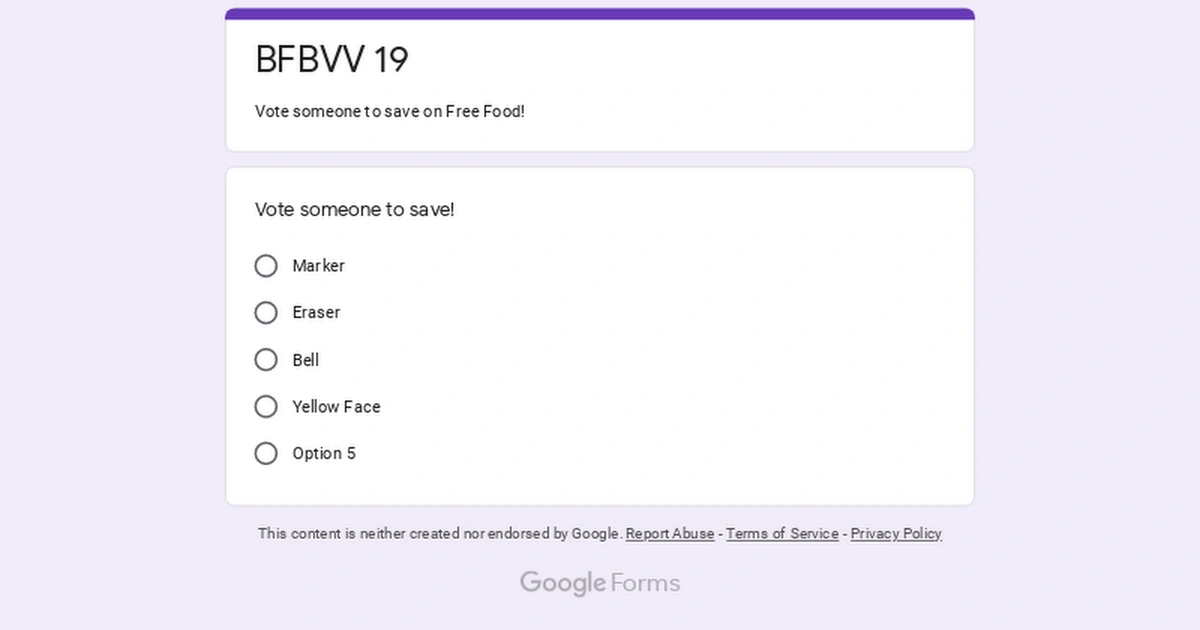Viewport: 1200px width, 630px height.
Task: Click the Yellow Face option label
Action: (x=335, y=406)
